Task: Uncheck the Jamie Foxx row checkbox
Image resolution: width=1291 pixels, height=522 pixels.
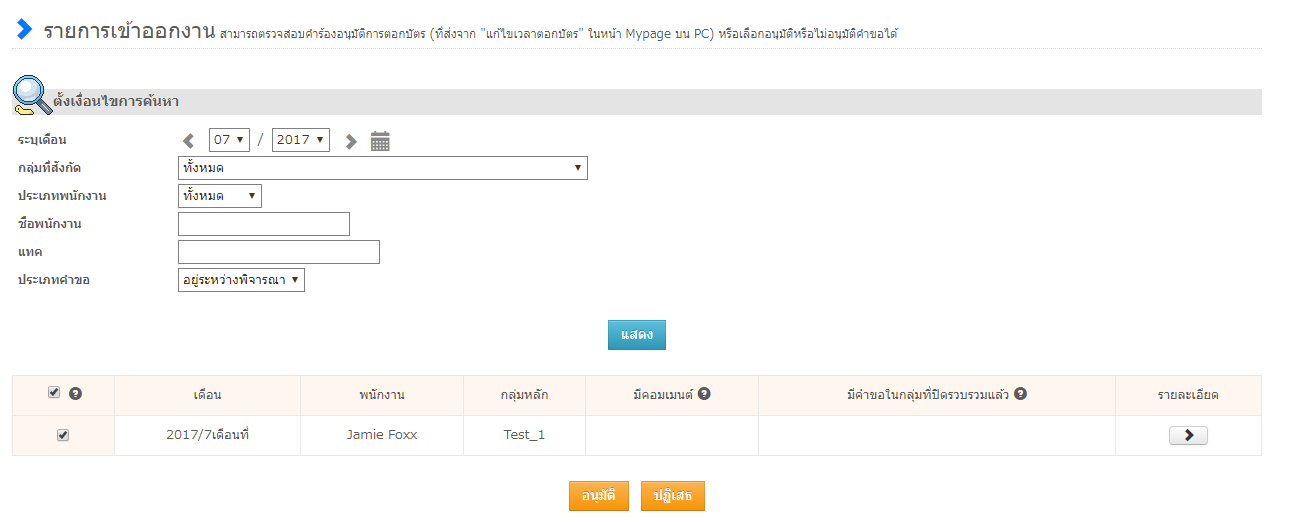Action: point(63,435)
